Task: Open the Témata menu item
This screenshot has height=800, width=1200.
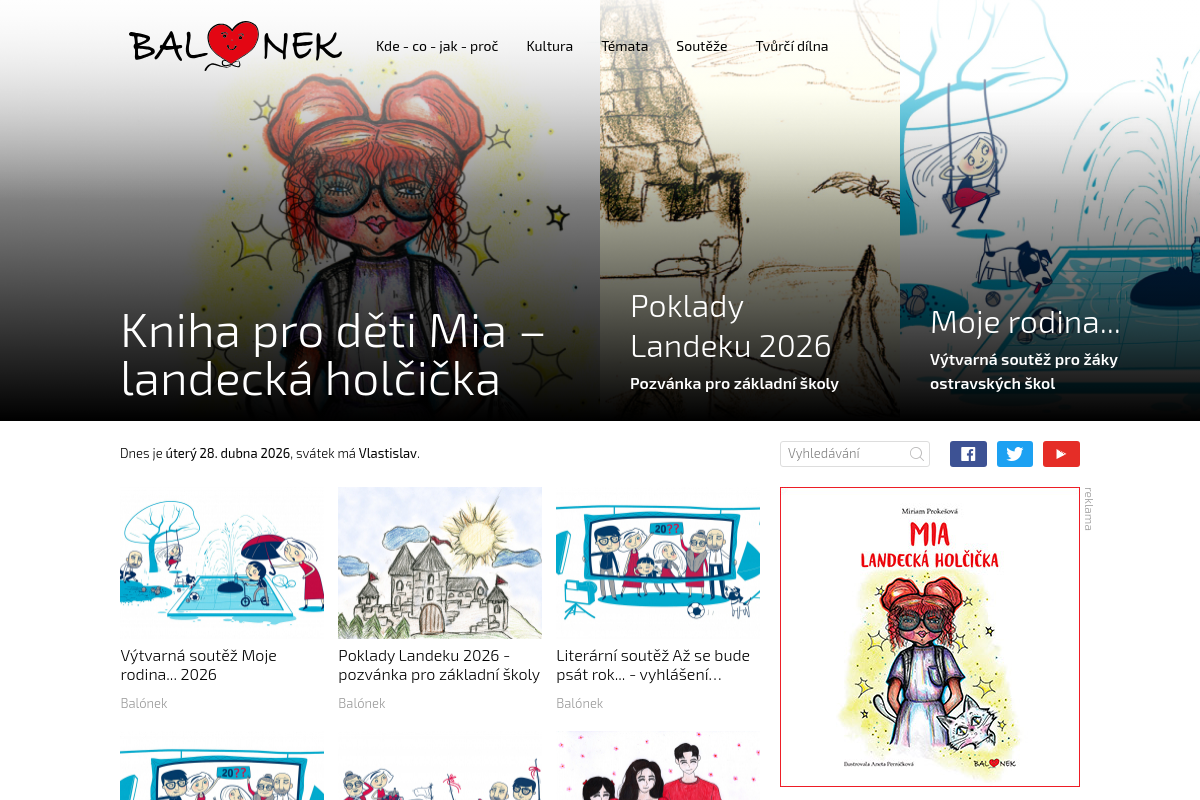Action: point(625,46)
